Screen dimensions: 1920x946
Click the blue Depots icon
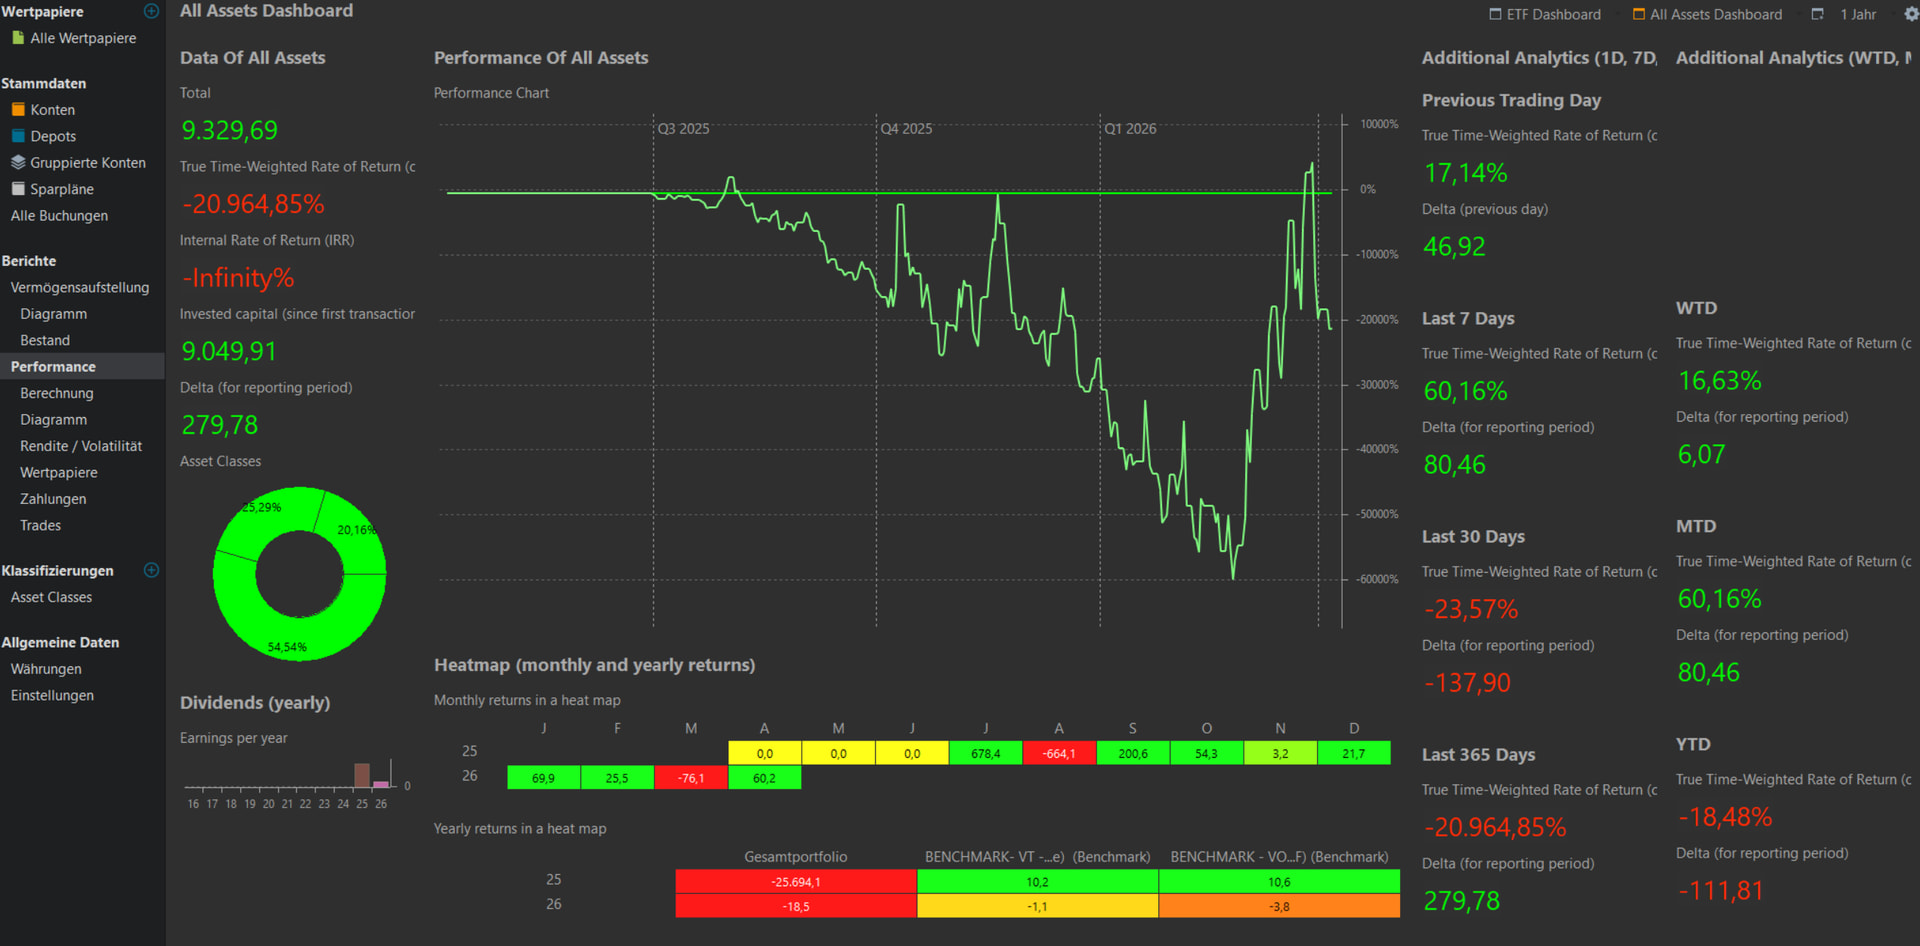[x=18, y=136]
